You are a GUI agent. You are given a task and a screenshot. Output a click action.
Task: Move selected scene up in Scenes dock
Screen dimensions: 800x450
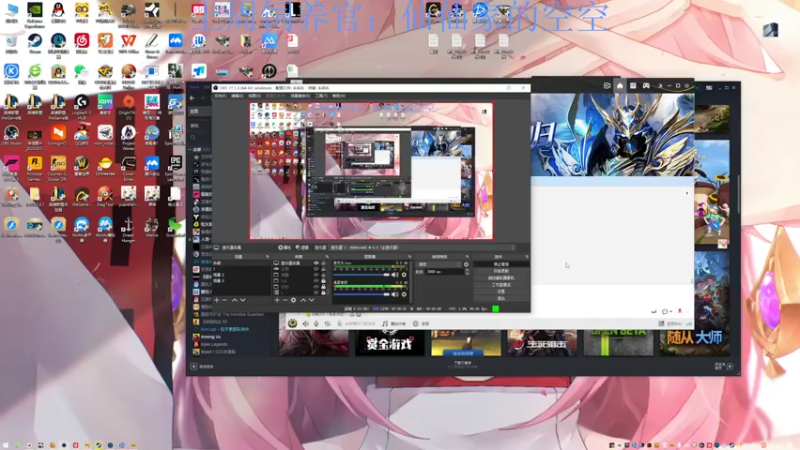[234, 300]
